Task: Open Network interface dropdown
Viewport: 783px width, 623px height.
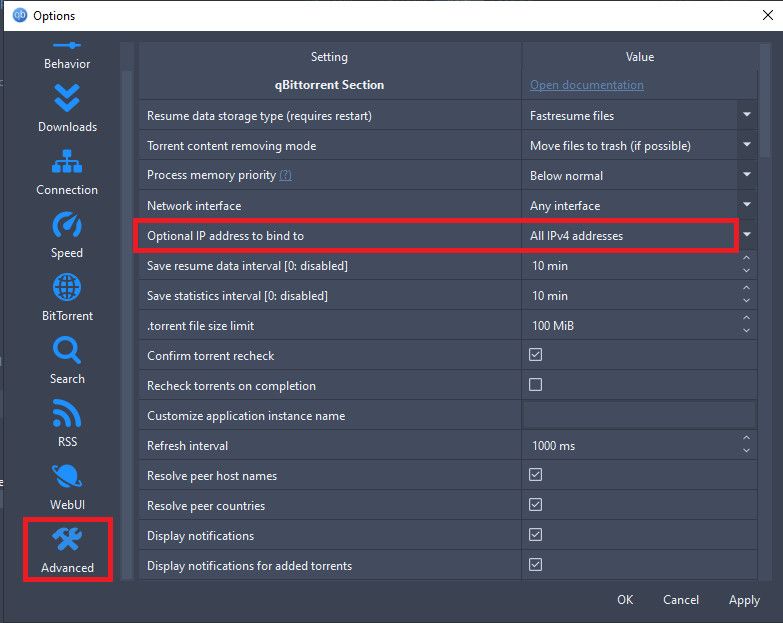Action: click(747, 205)
